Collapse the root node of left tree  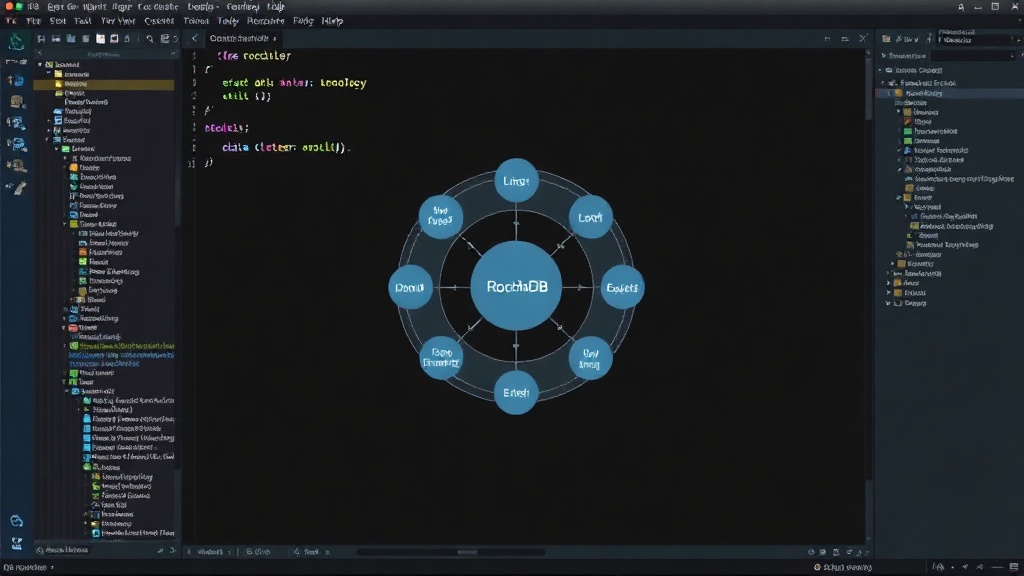tap(40, 65)
